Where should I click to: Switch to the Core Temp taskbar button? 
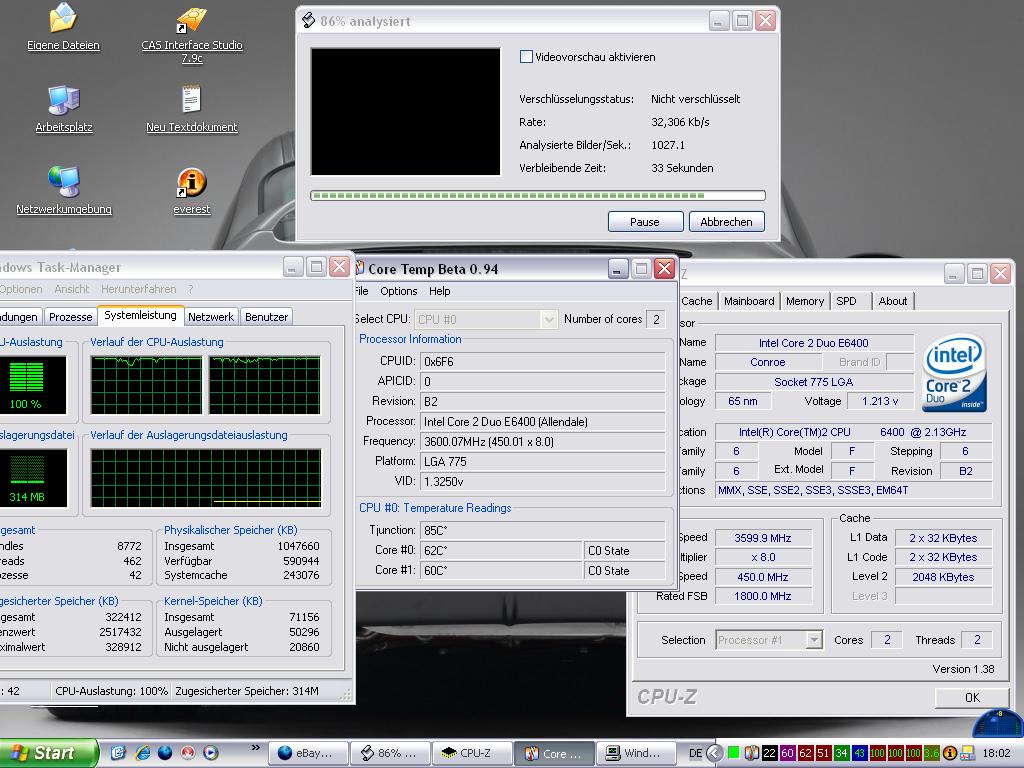[x=554, y=753]
